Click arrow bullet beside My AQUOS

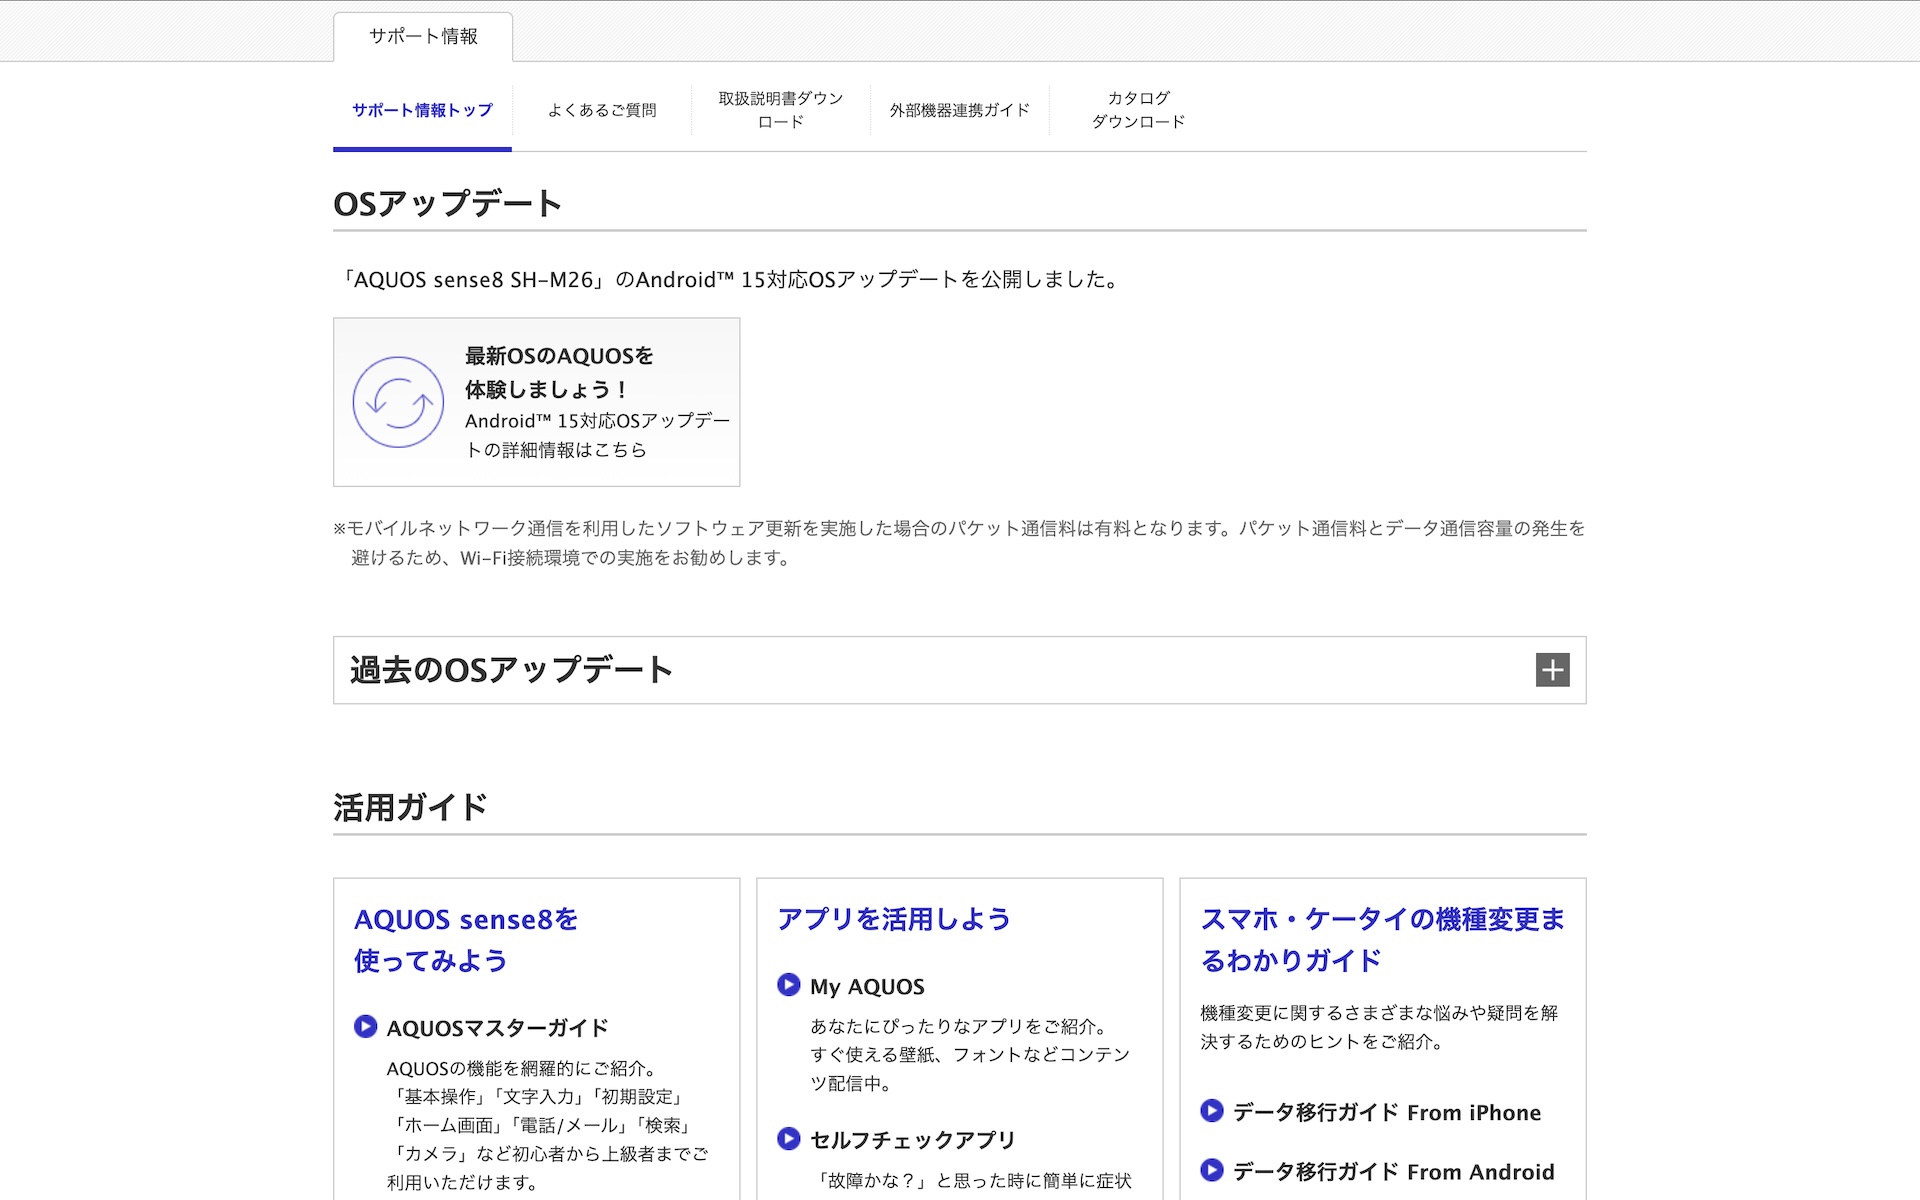coord(788,985)
